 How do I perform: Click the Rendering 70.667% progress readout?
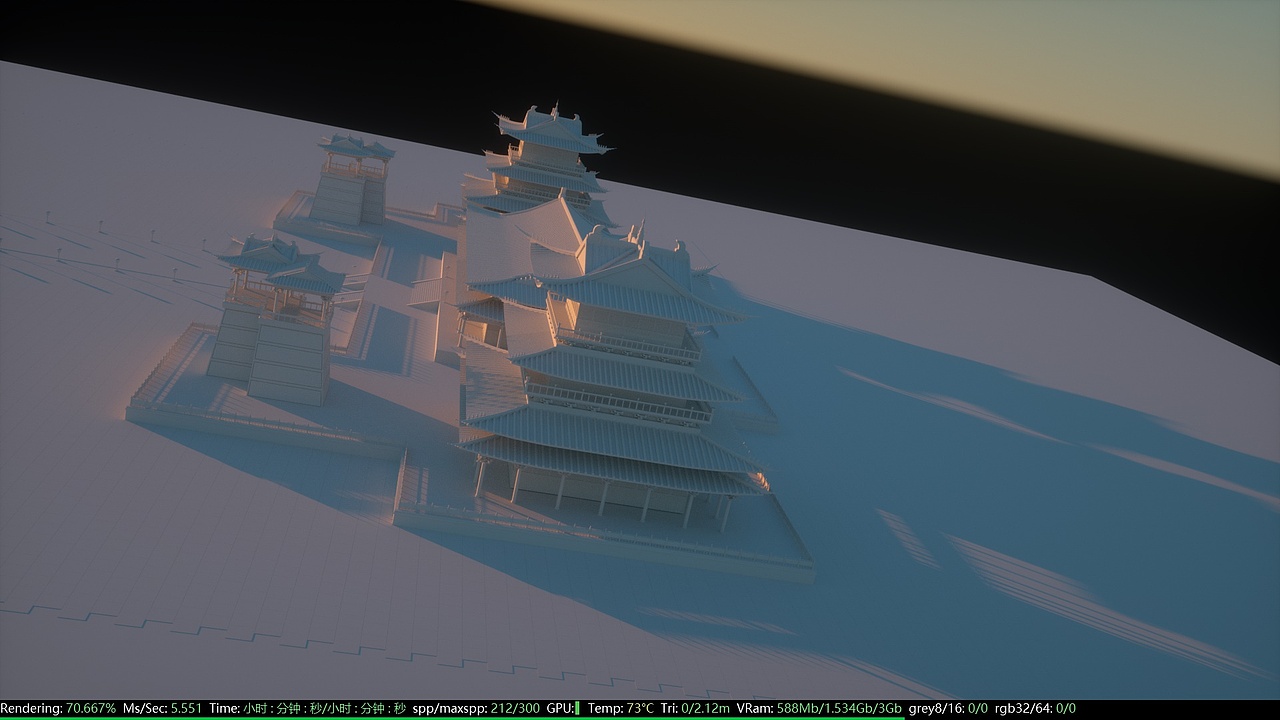pos(58,708)
